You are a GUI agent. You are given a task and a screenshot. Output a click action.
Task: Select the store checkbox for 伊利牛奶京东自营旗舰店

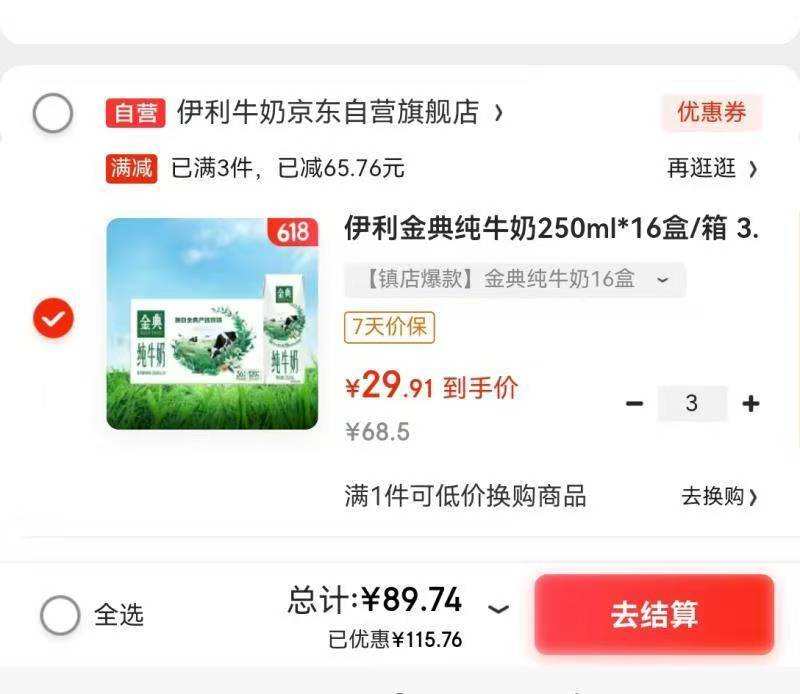click(53, 113)
